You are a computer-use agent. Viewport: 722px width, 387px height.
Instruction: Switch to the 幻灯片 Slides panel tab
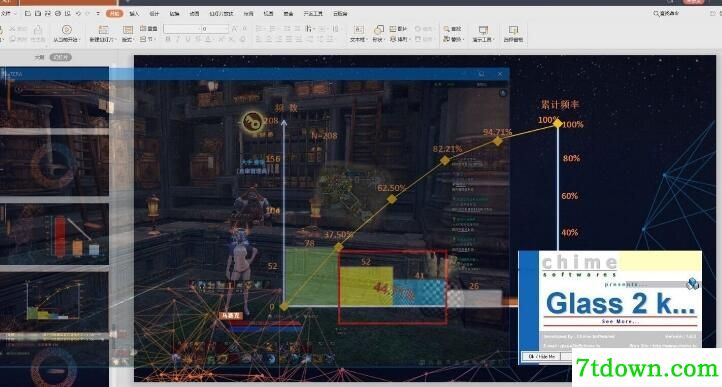tap(61, 58)
